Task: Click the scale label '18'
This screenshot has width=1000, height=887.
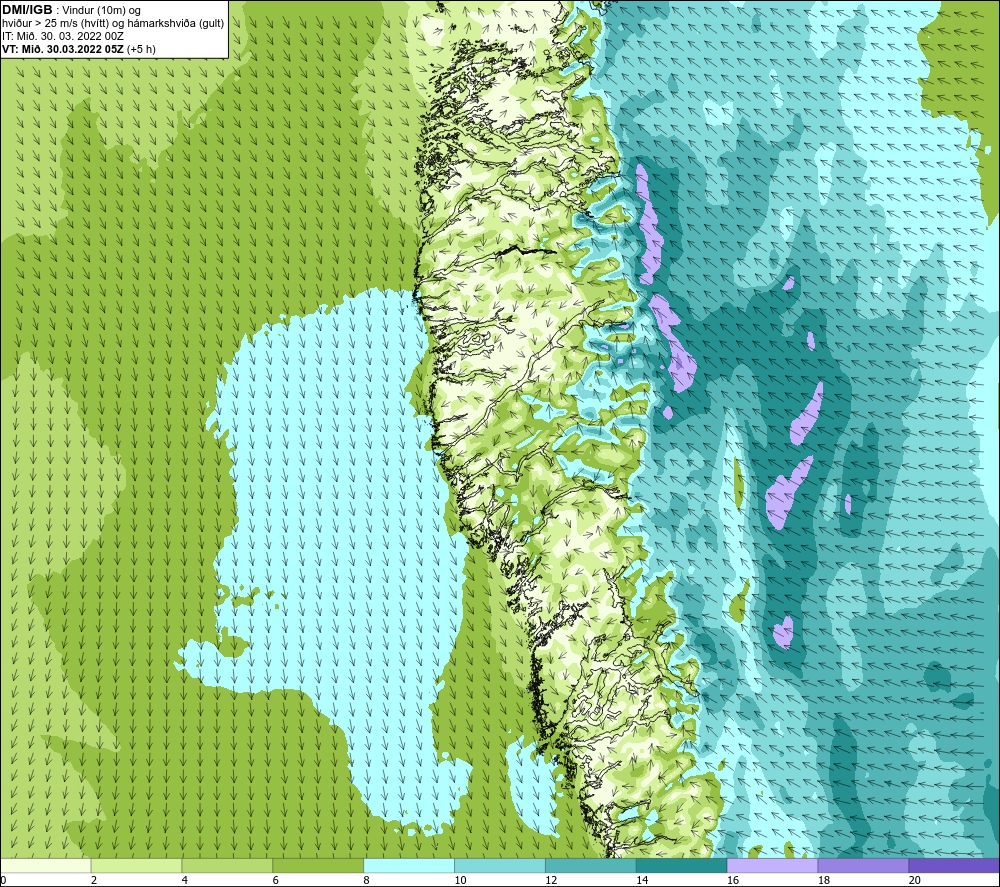Action: [x=823, y=880]
